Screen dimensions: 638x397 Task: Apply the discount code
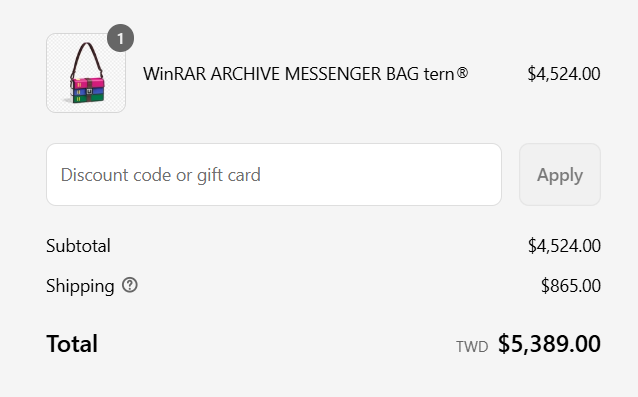[560, 175]
